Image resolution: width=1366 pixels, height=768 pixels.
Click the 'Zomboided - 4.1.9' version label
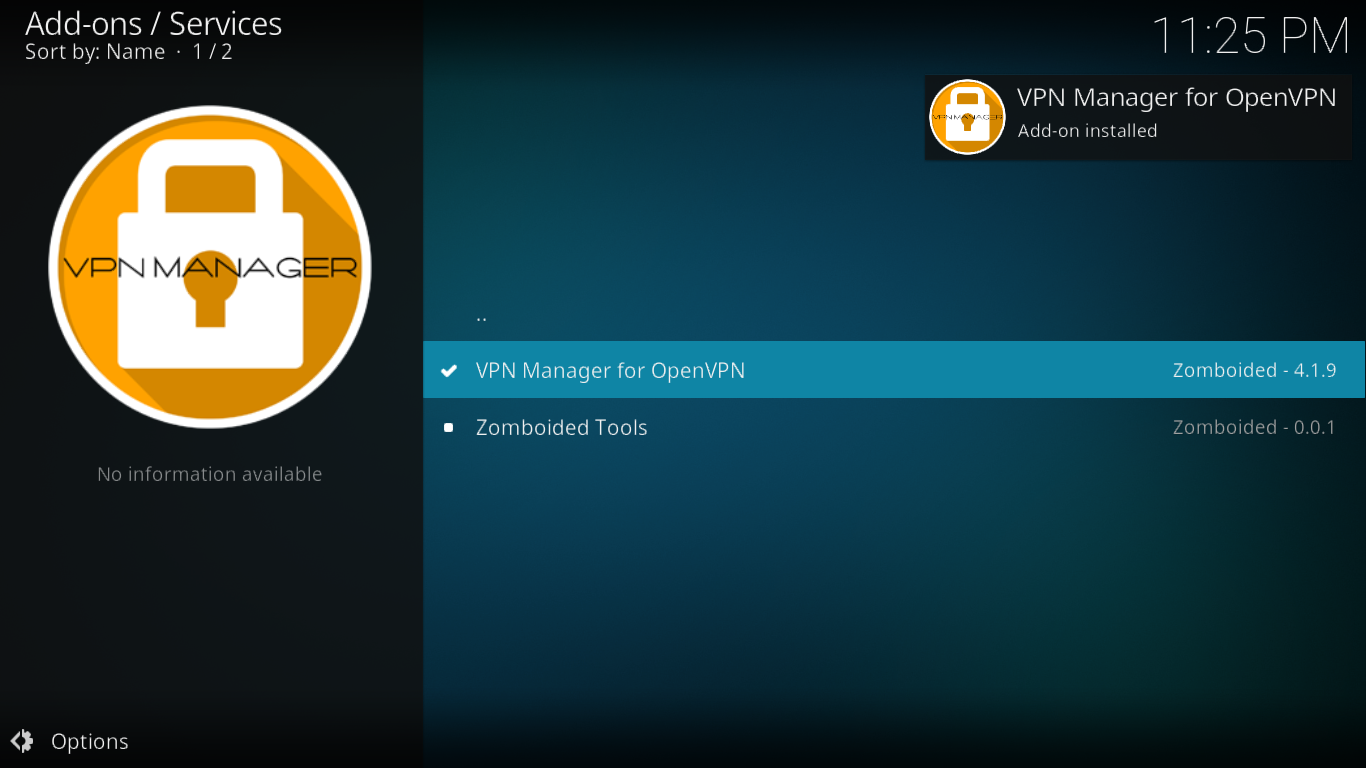point(1254,370)
